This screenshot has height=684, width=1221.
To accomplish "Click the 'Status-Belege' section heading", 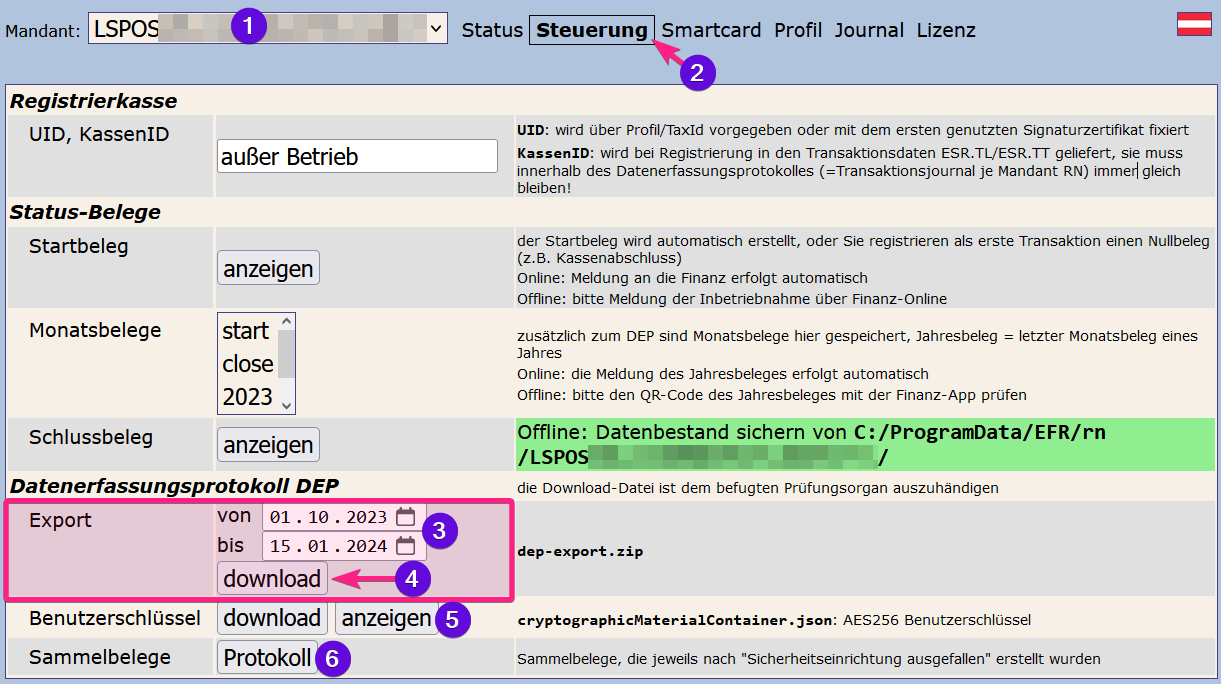I will 85,212.
